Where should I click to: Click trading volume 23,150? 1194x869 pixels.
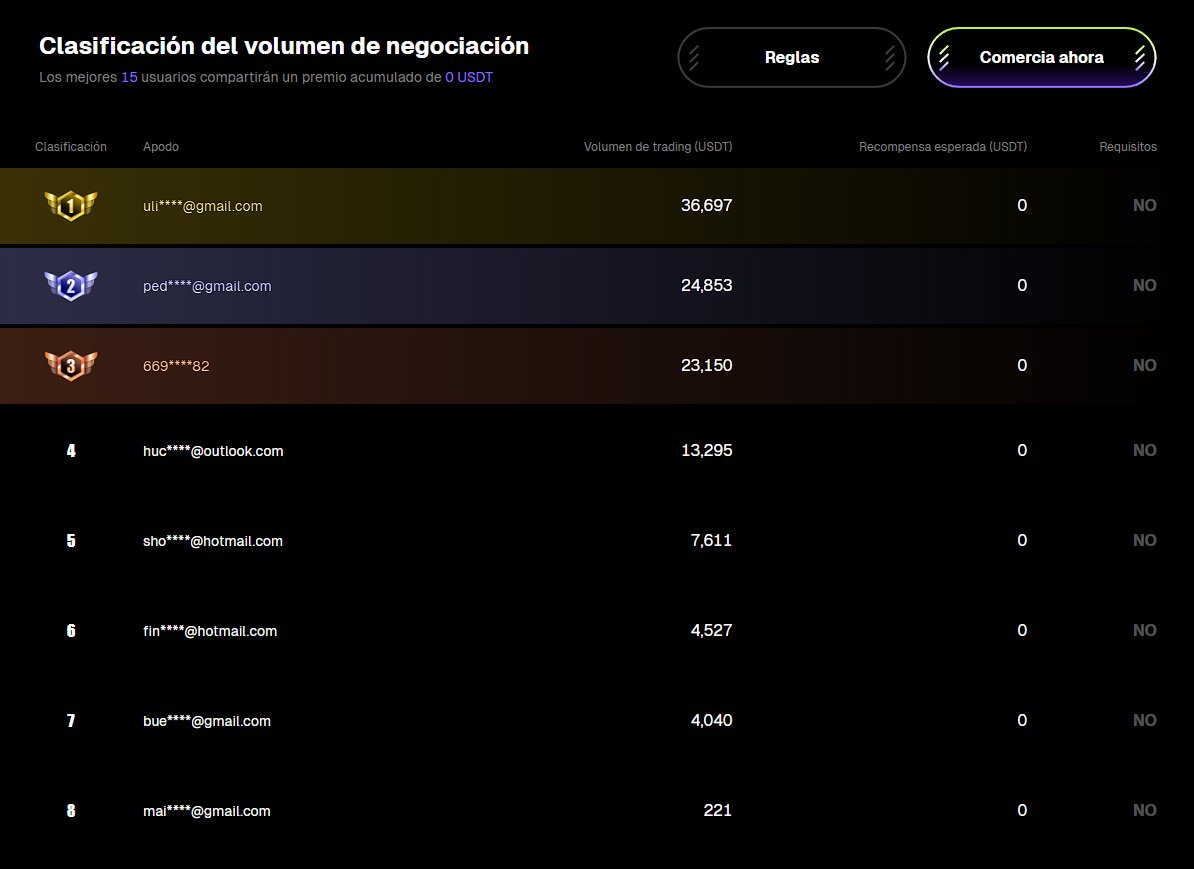(x=707, y=365)
